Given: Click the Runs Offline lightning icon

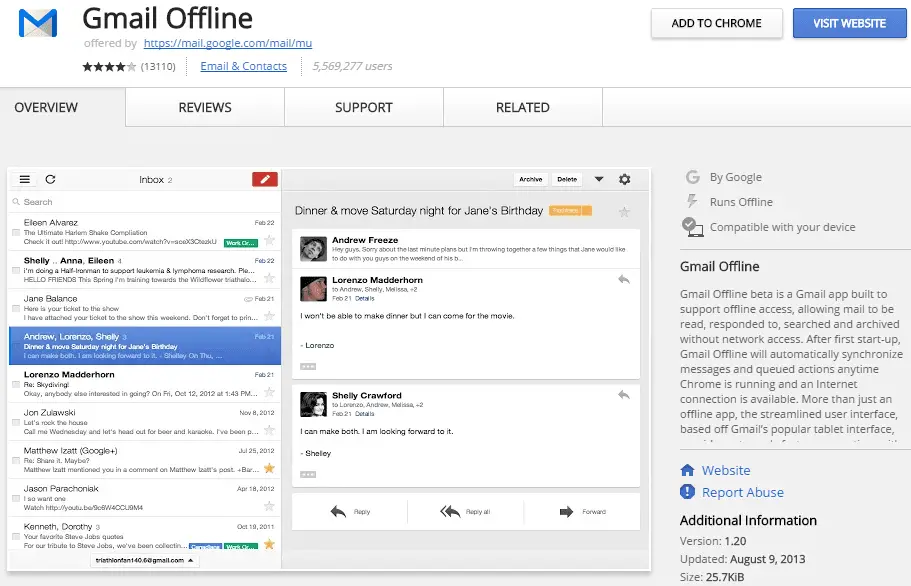Looking at the screenshot, I should [x=691, y=202].
